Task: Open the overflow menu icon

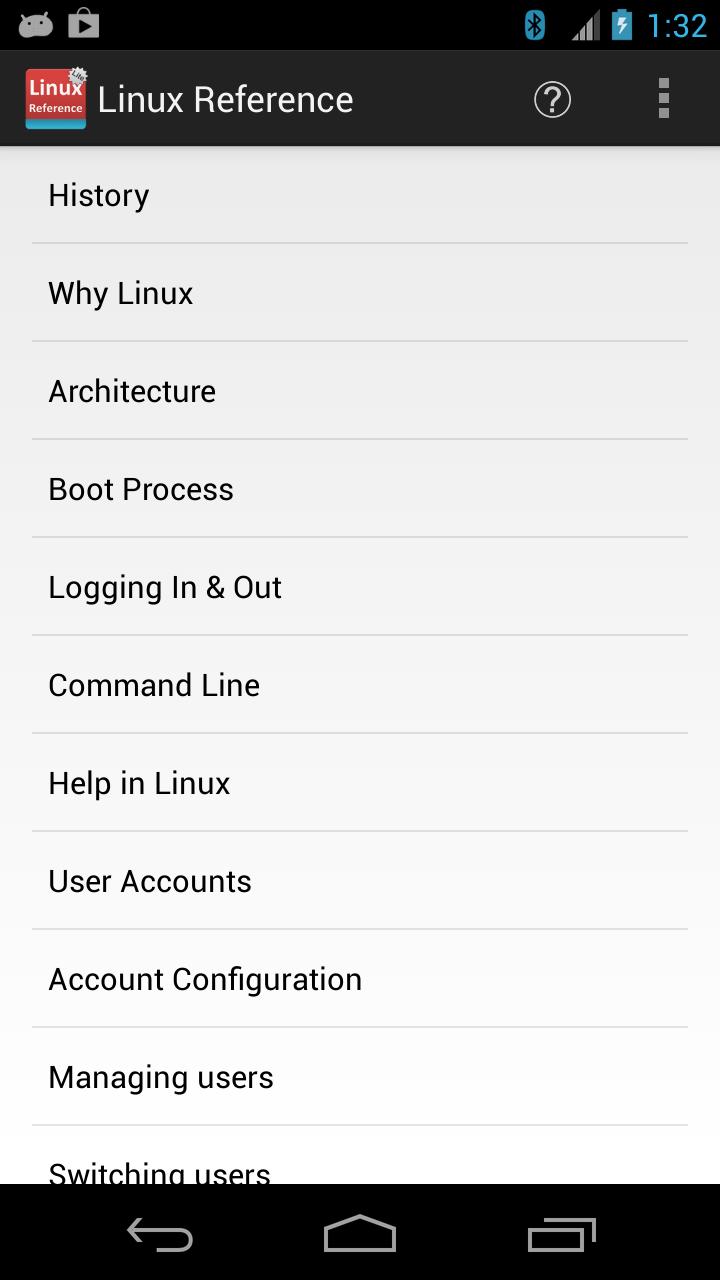Action: [x=663, y=99]
